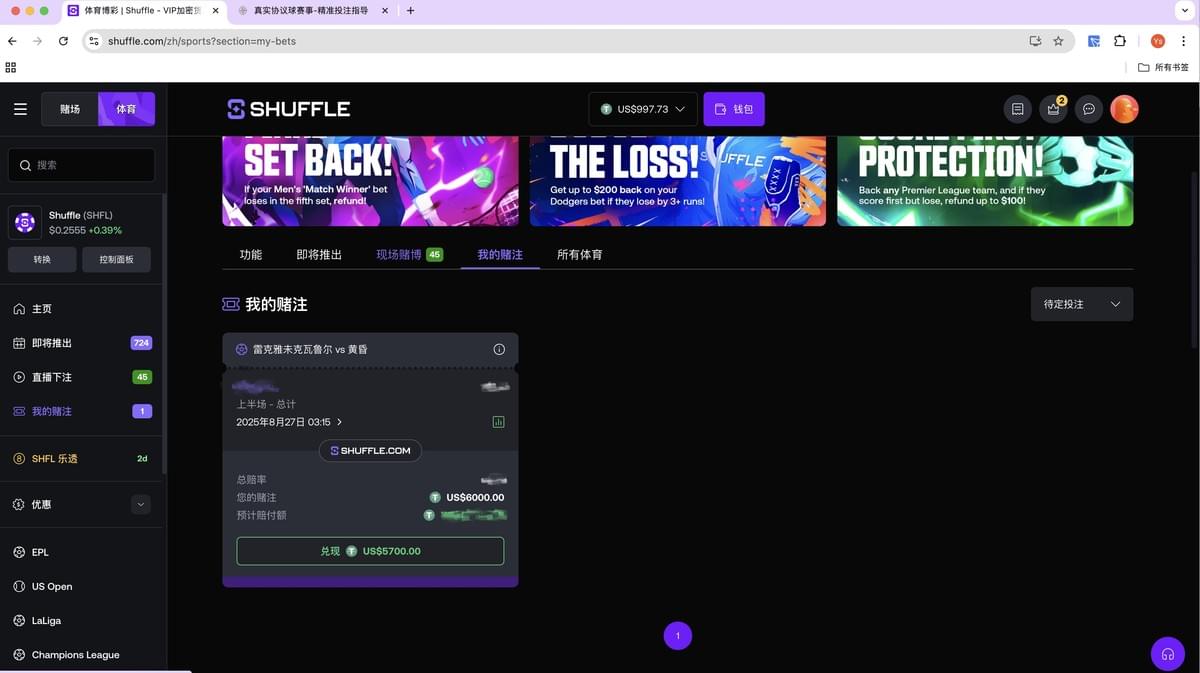
Task: Select the 即将推出 tab
Action: 319,255
